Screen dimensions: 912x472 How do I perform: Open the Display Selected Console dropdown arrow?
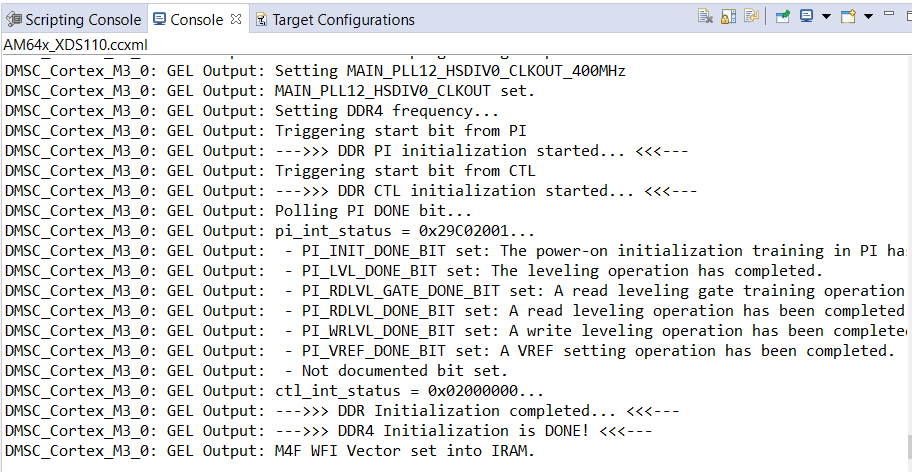pos(826,17)
